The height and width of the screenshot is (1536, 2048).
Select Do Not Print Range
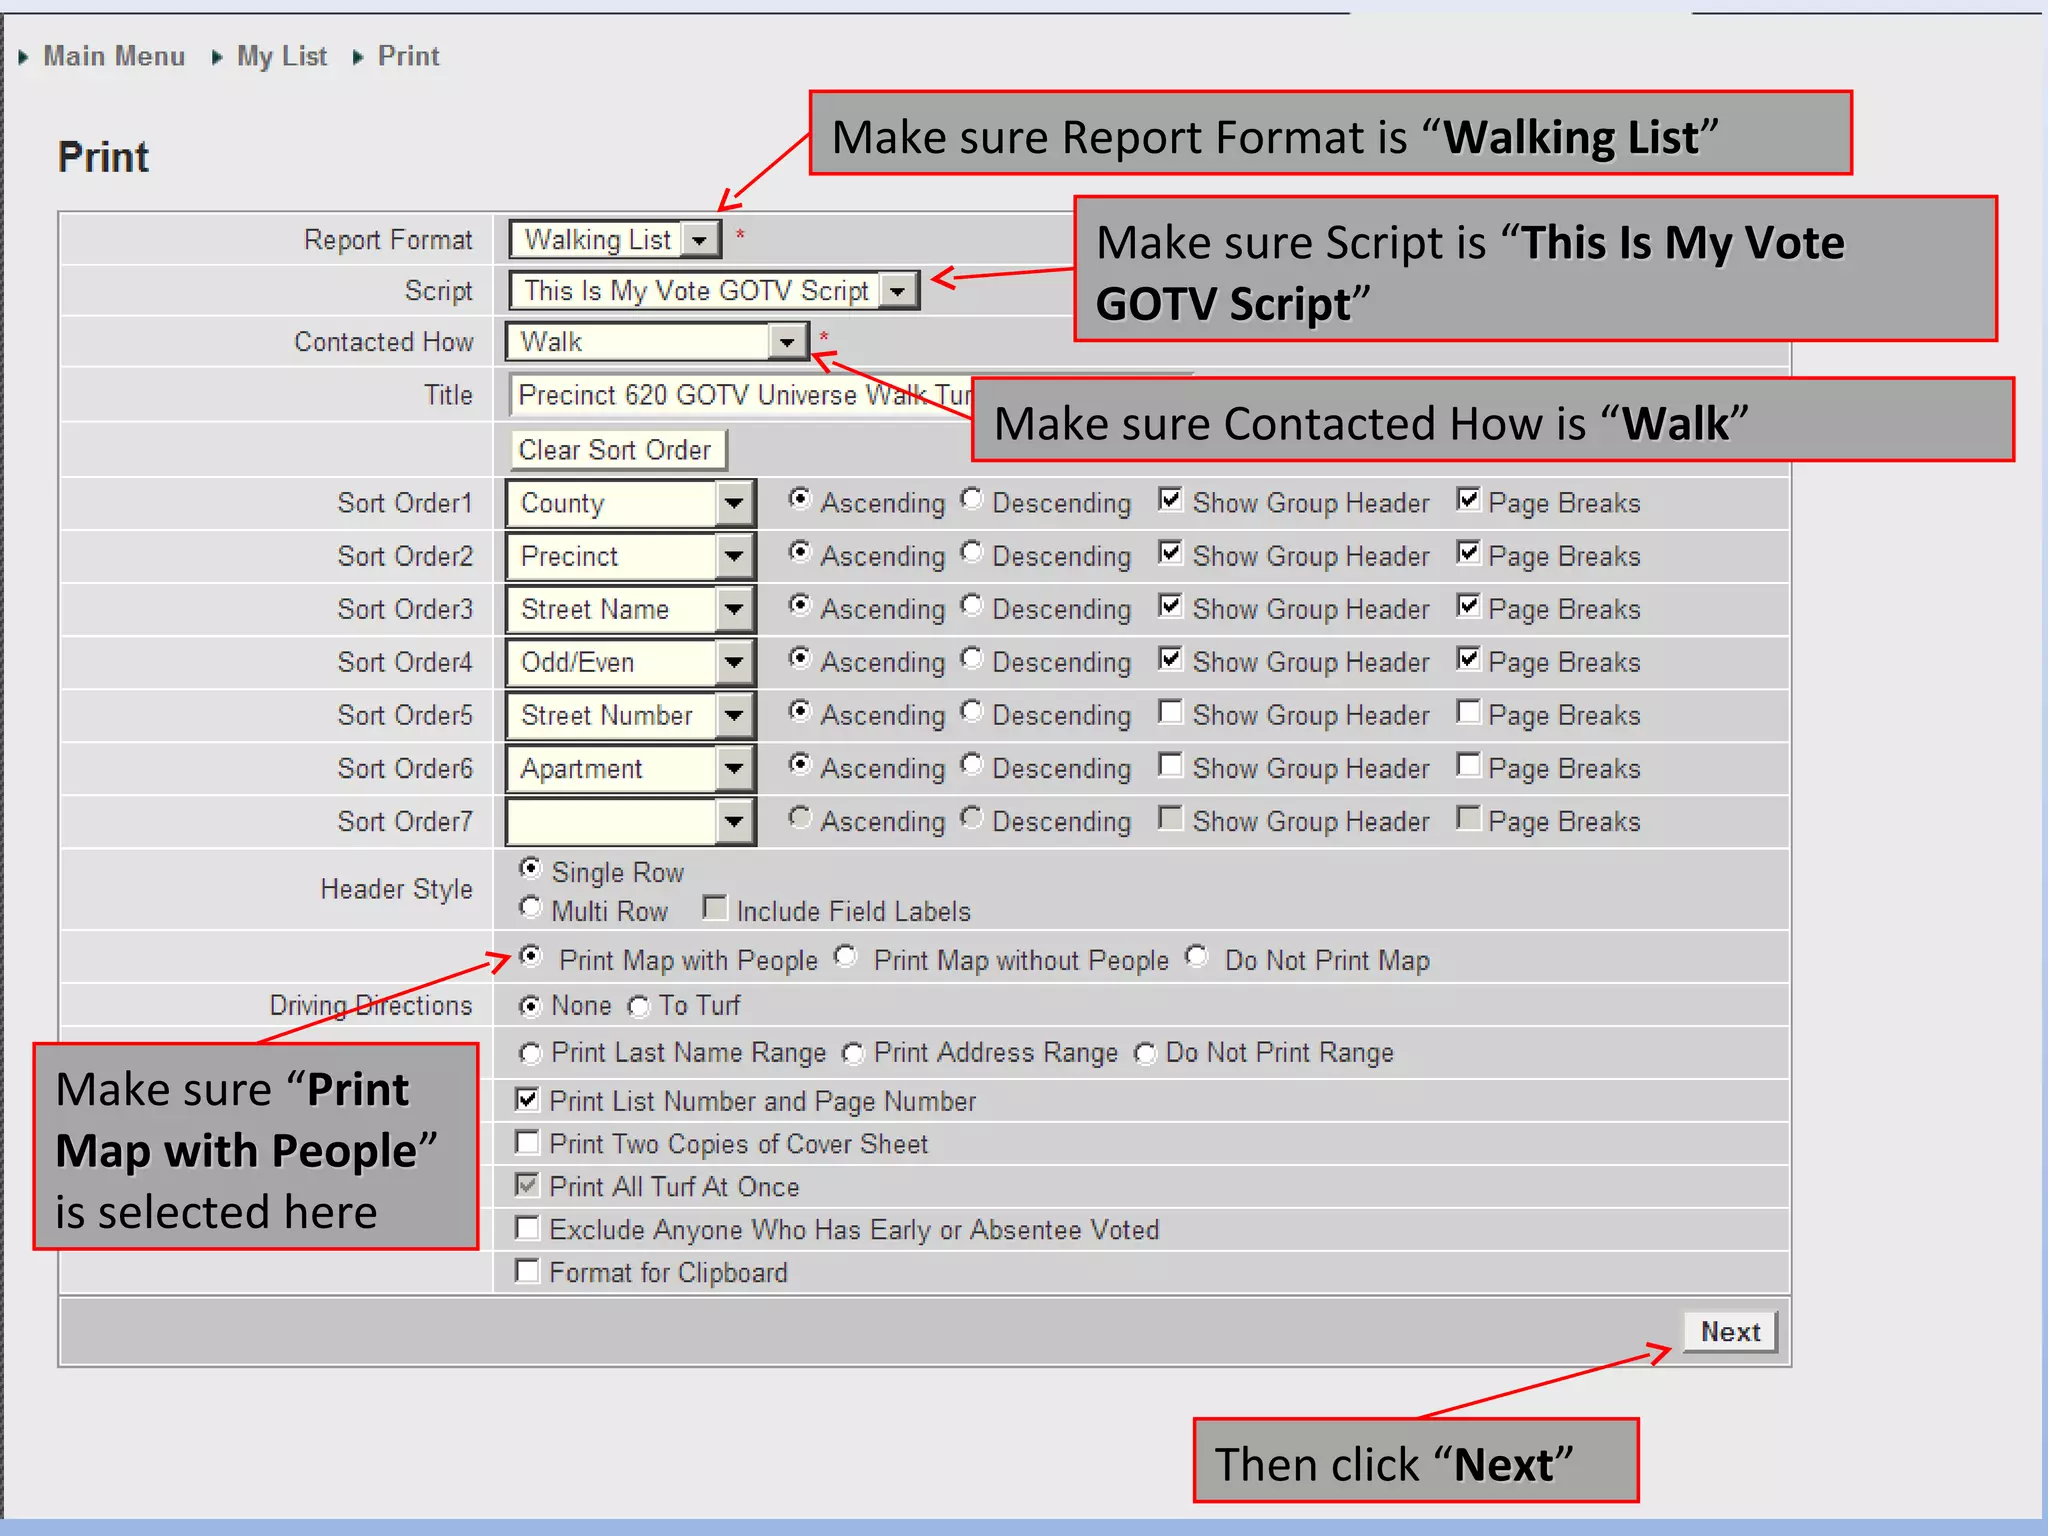click(1145, 1052)
